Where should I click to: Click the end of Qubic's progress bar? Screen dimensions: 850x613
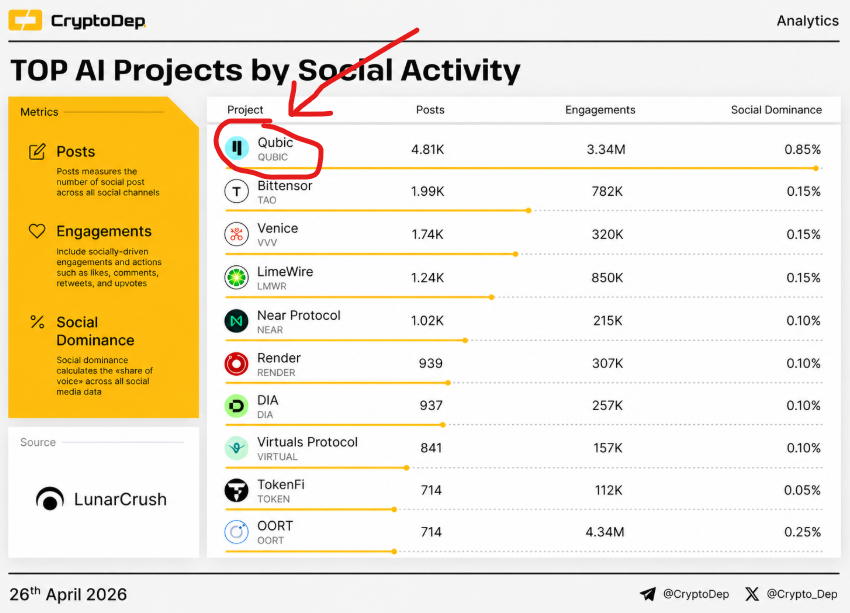816,169
